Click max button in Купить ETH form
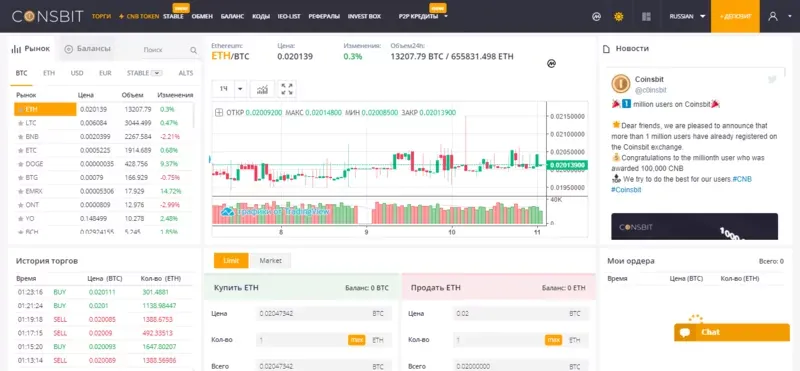 [x=357, y=340]
